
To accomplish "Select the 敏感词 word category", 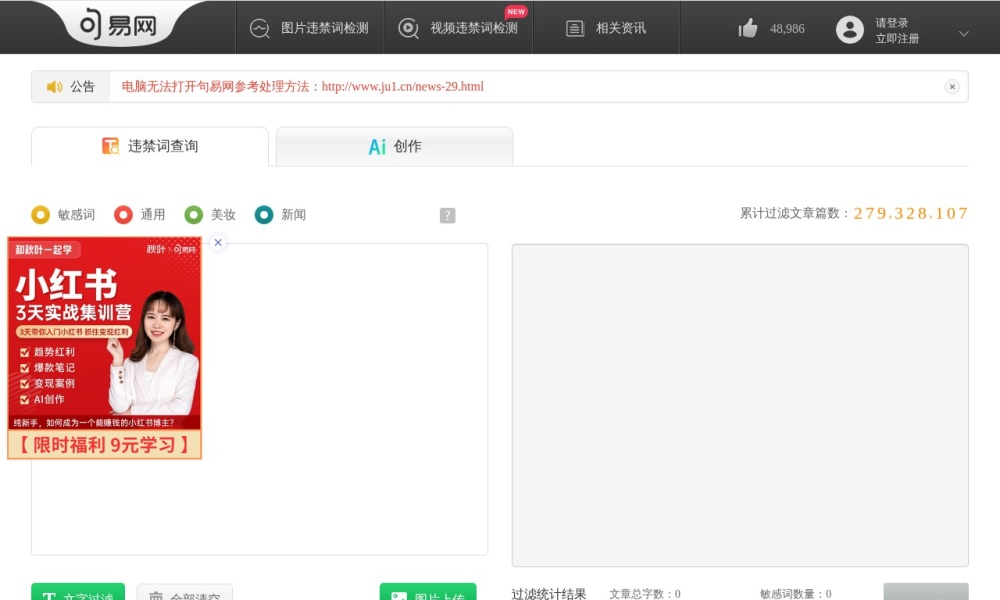I will click(40, 214).
